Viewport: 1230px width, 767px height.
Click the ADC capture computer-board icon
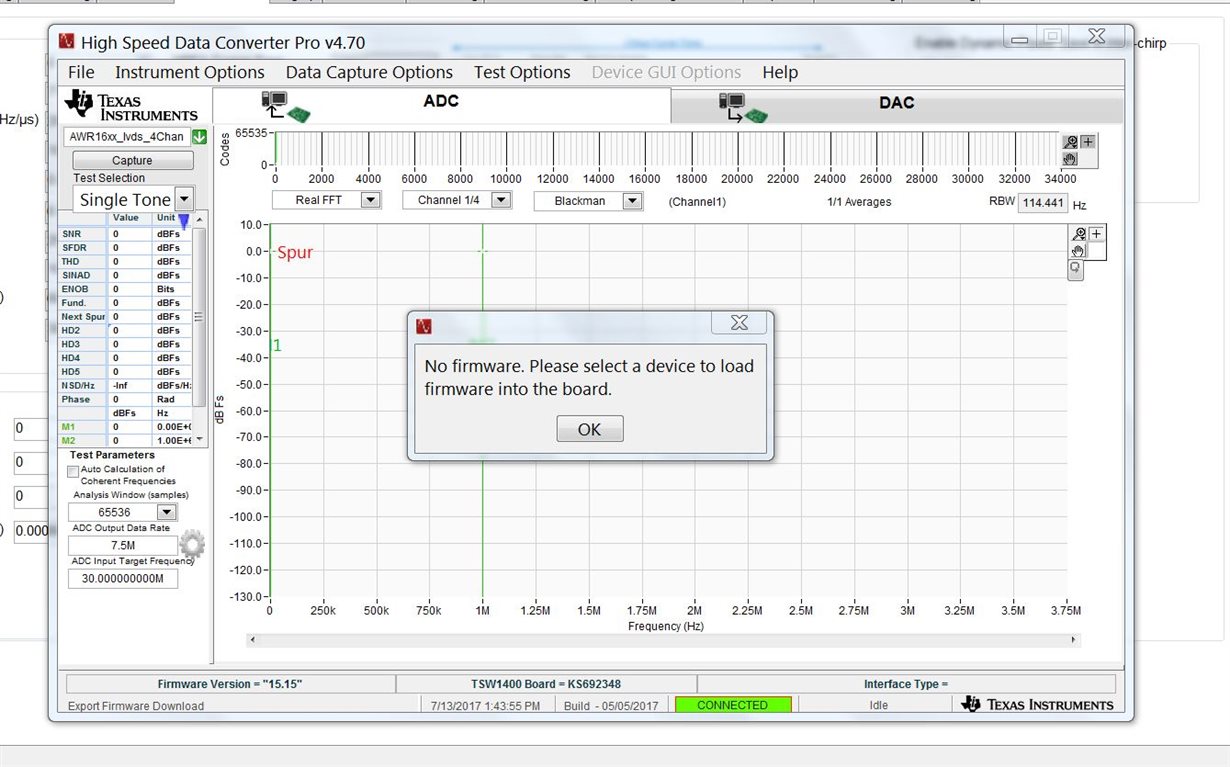pyautogui.click(x=285, y=106)
